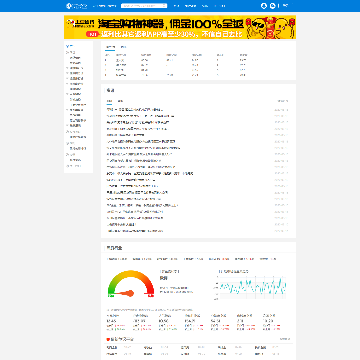Viewport: 360px width, 360px height.
Task: Expand the first collapsible group in the left sidebar
Action: (x=71, y=52)
